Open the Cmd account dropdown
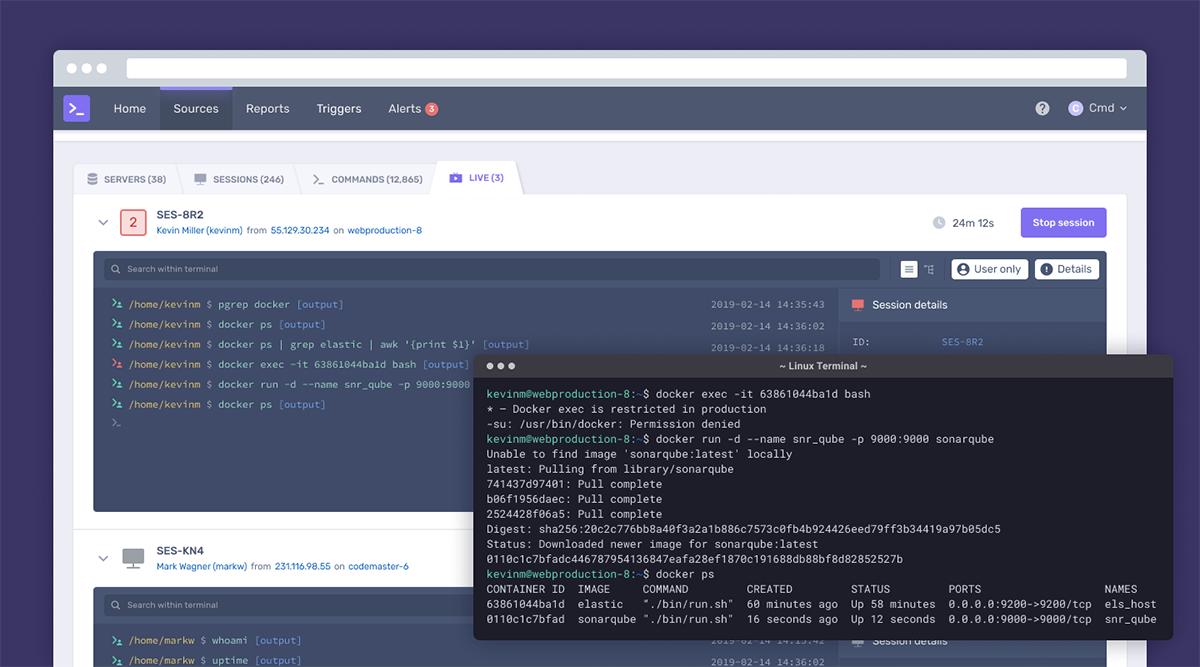This screenshot has width=1200, height=667. (x=1098, y=108)
